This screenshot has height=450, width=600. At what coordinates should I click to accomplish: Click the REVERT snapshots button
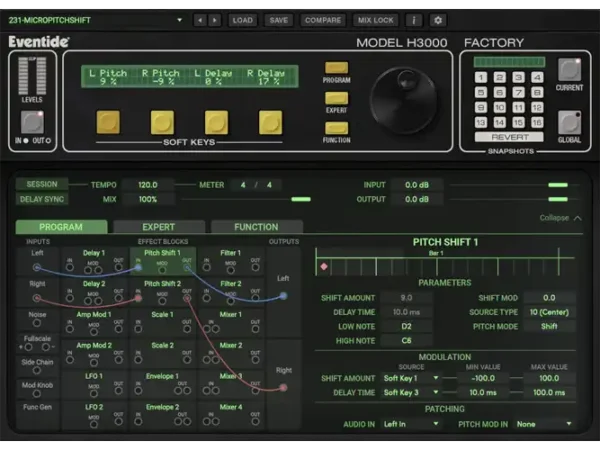coord(509,137)
